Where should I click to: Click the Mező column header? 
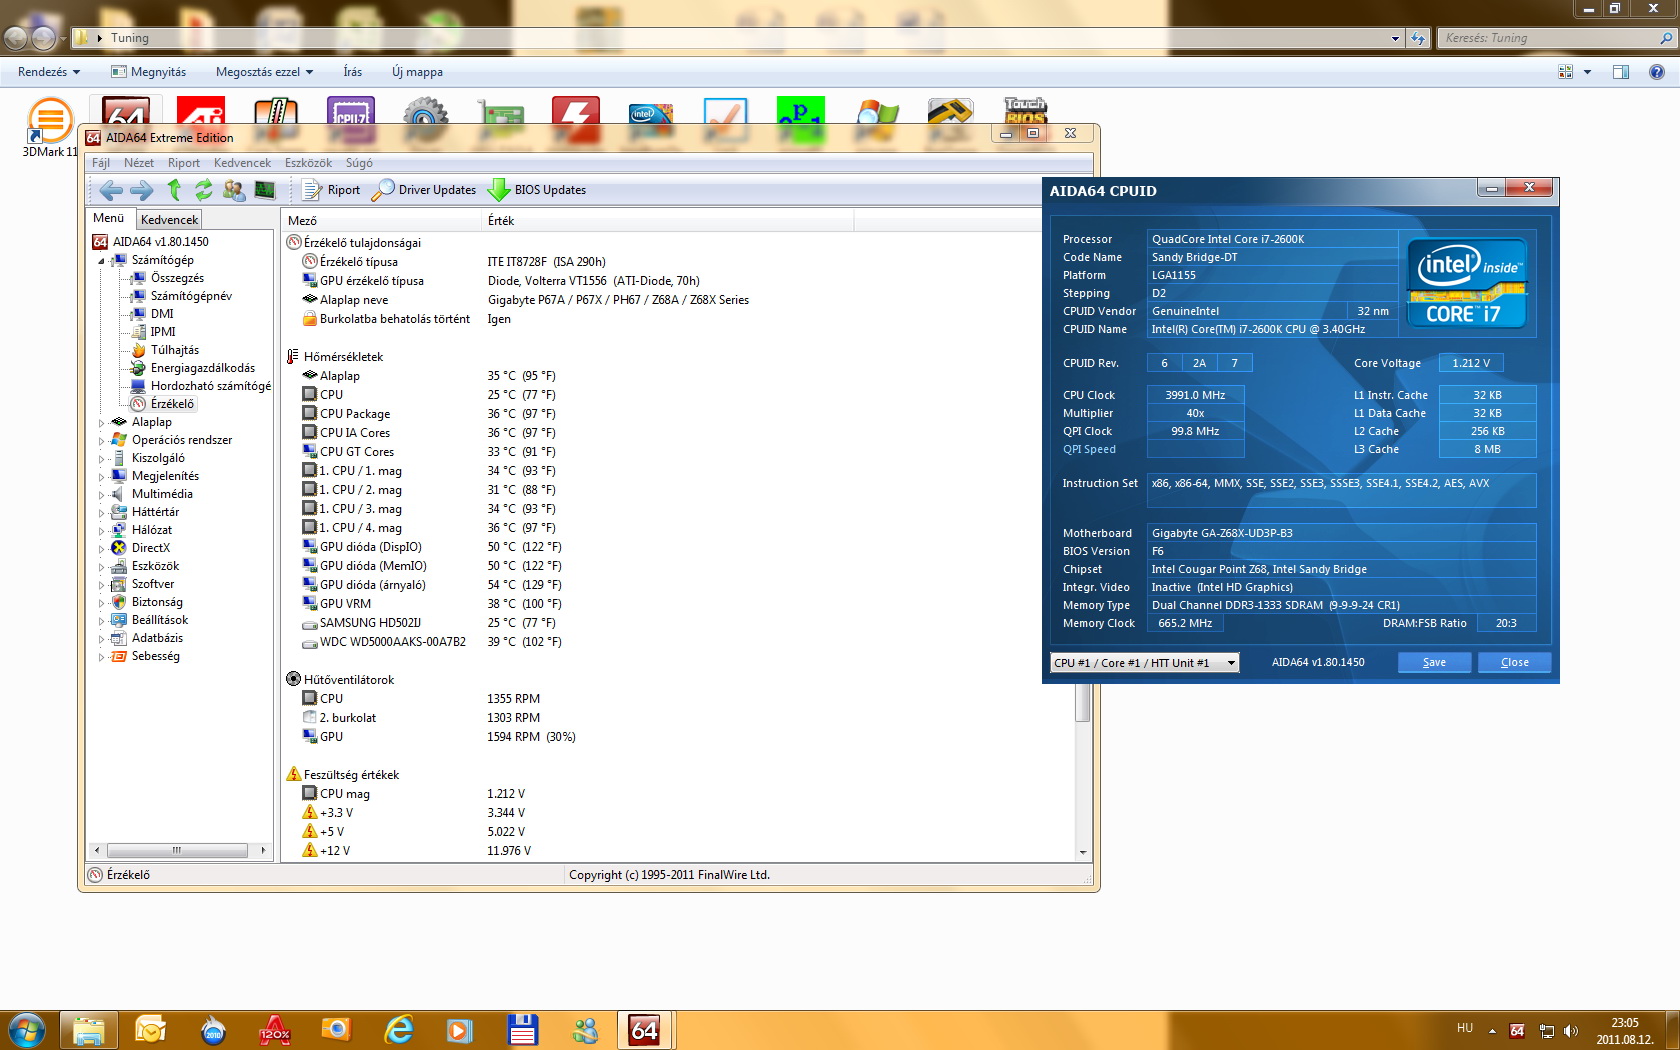point(382,220)
